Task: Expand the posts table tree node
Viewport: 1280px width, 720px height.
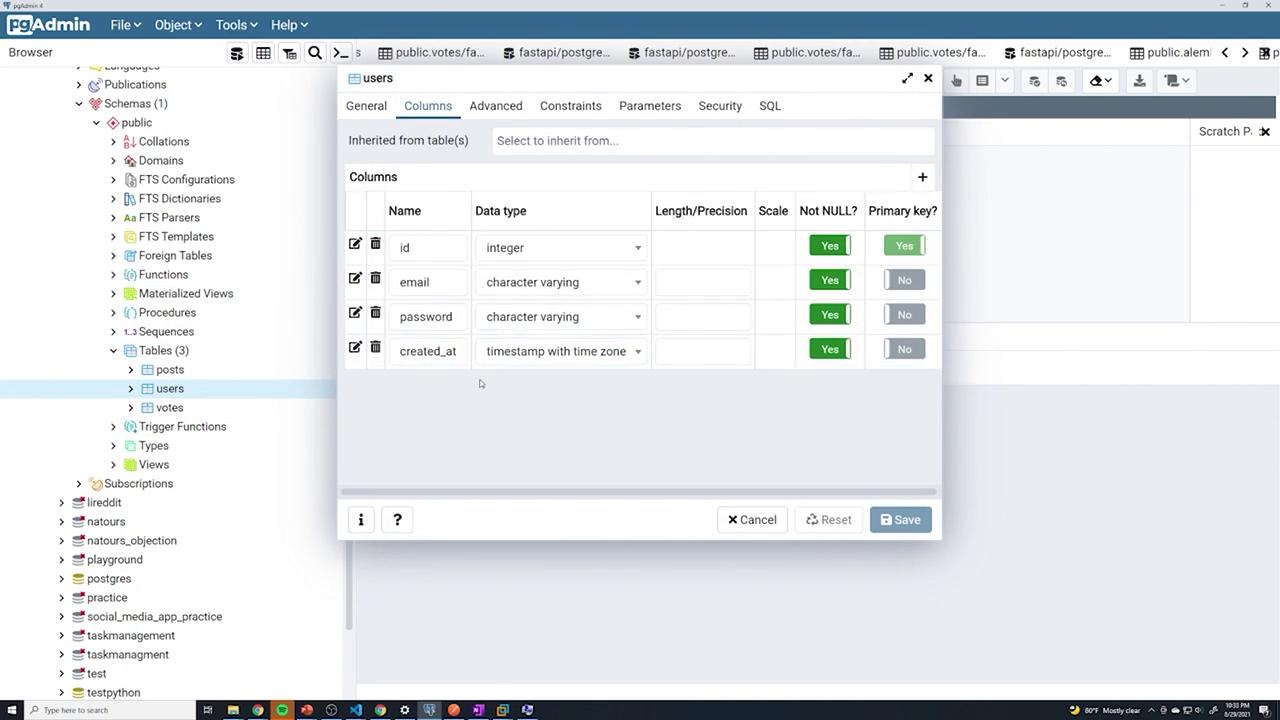Action: [x=131, y=370]
